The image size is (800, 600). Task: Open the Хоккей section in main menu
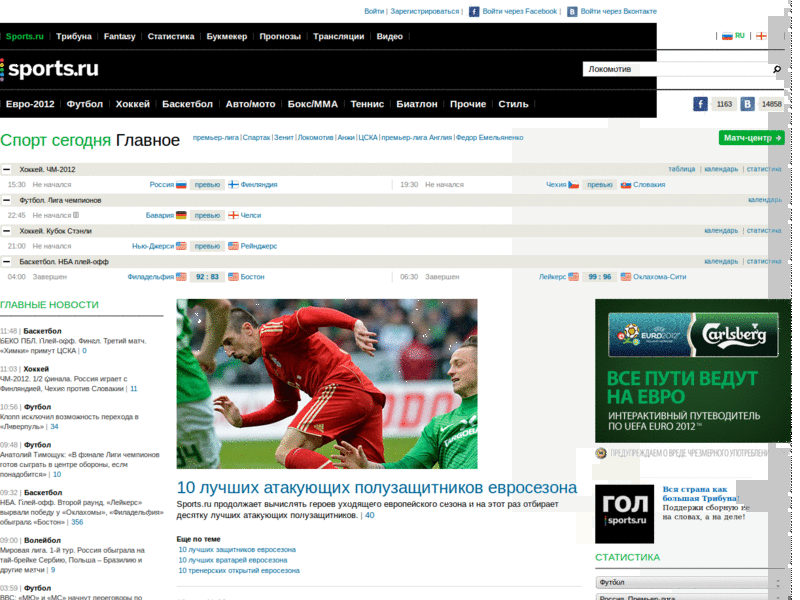point(133,104)
